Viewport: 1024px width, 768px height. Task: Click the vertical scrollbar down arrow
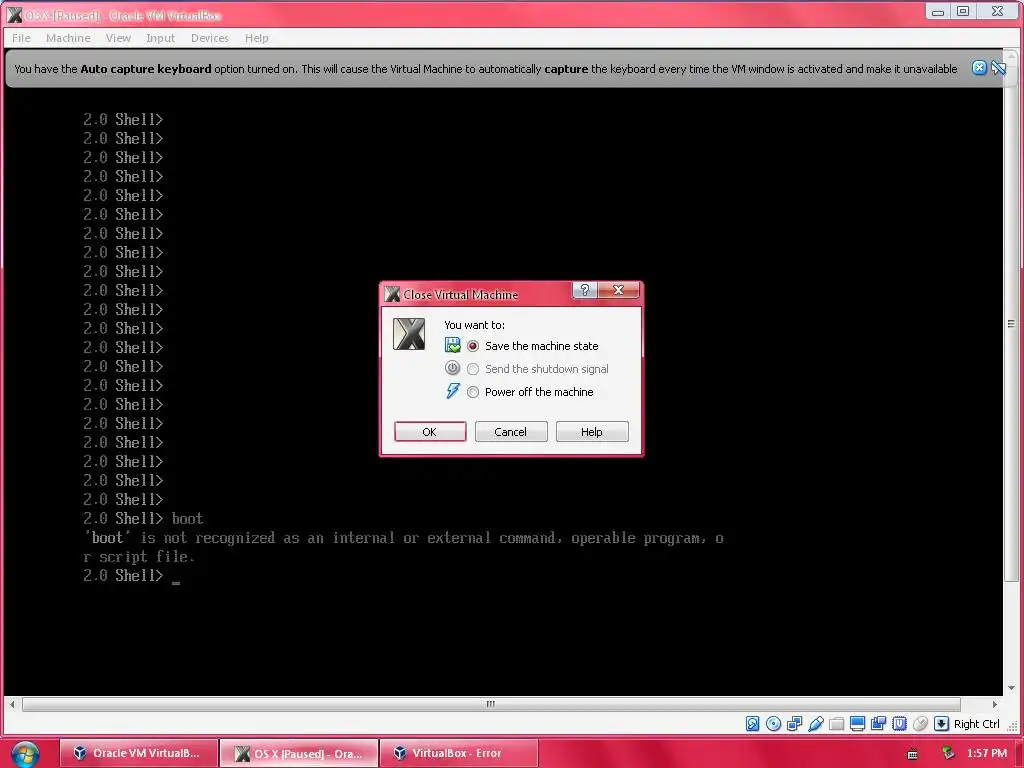point(1011,688)
